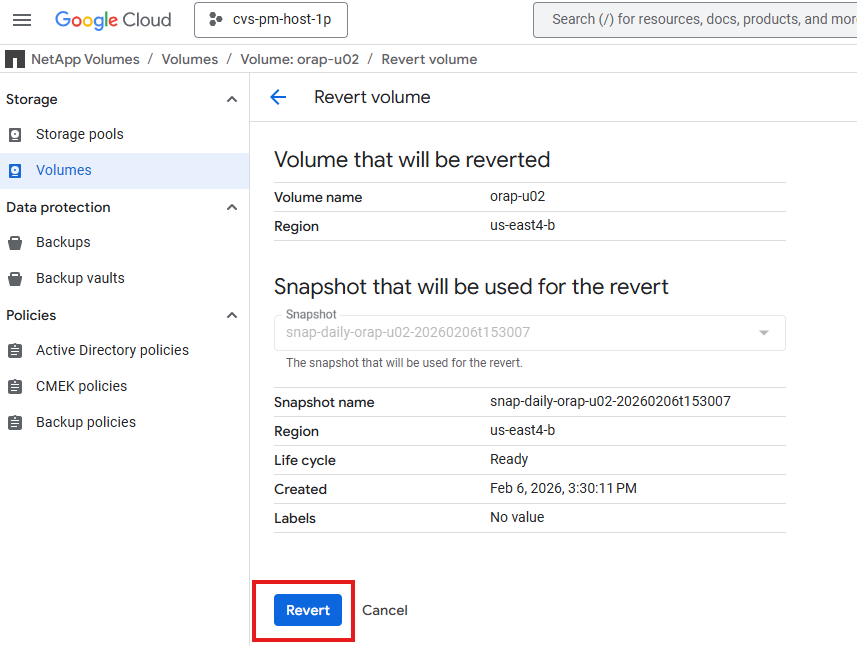Cancel the volume revert
Image resolution: width=857 pixels, height=646 pixels.
pyautogui.click(x=384, y=610)
